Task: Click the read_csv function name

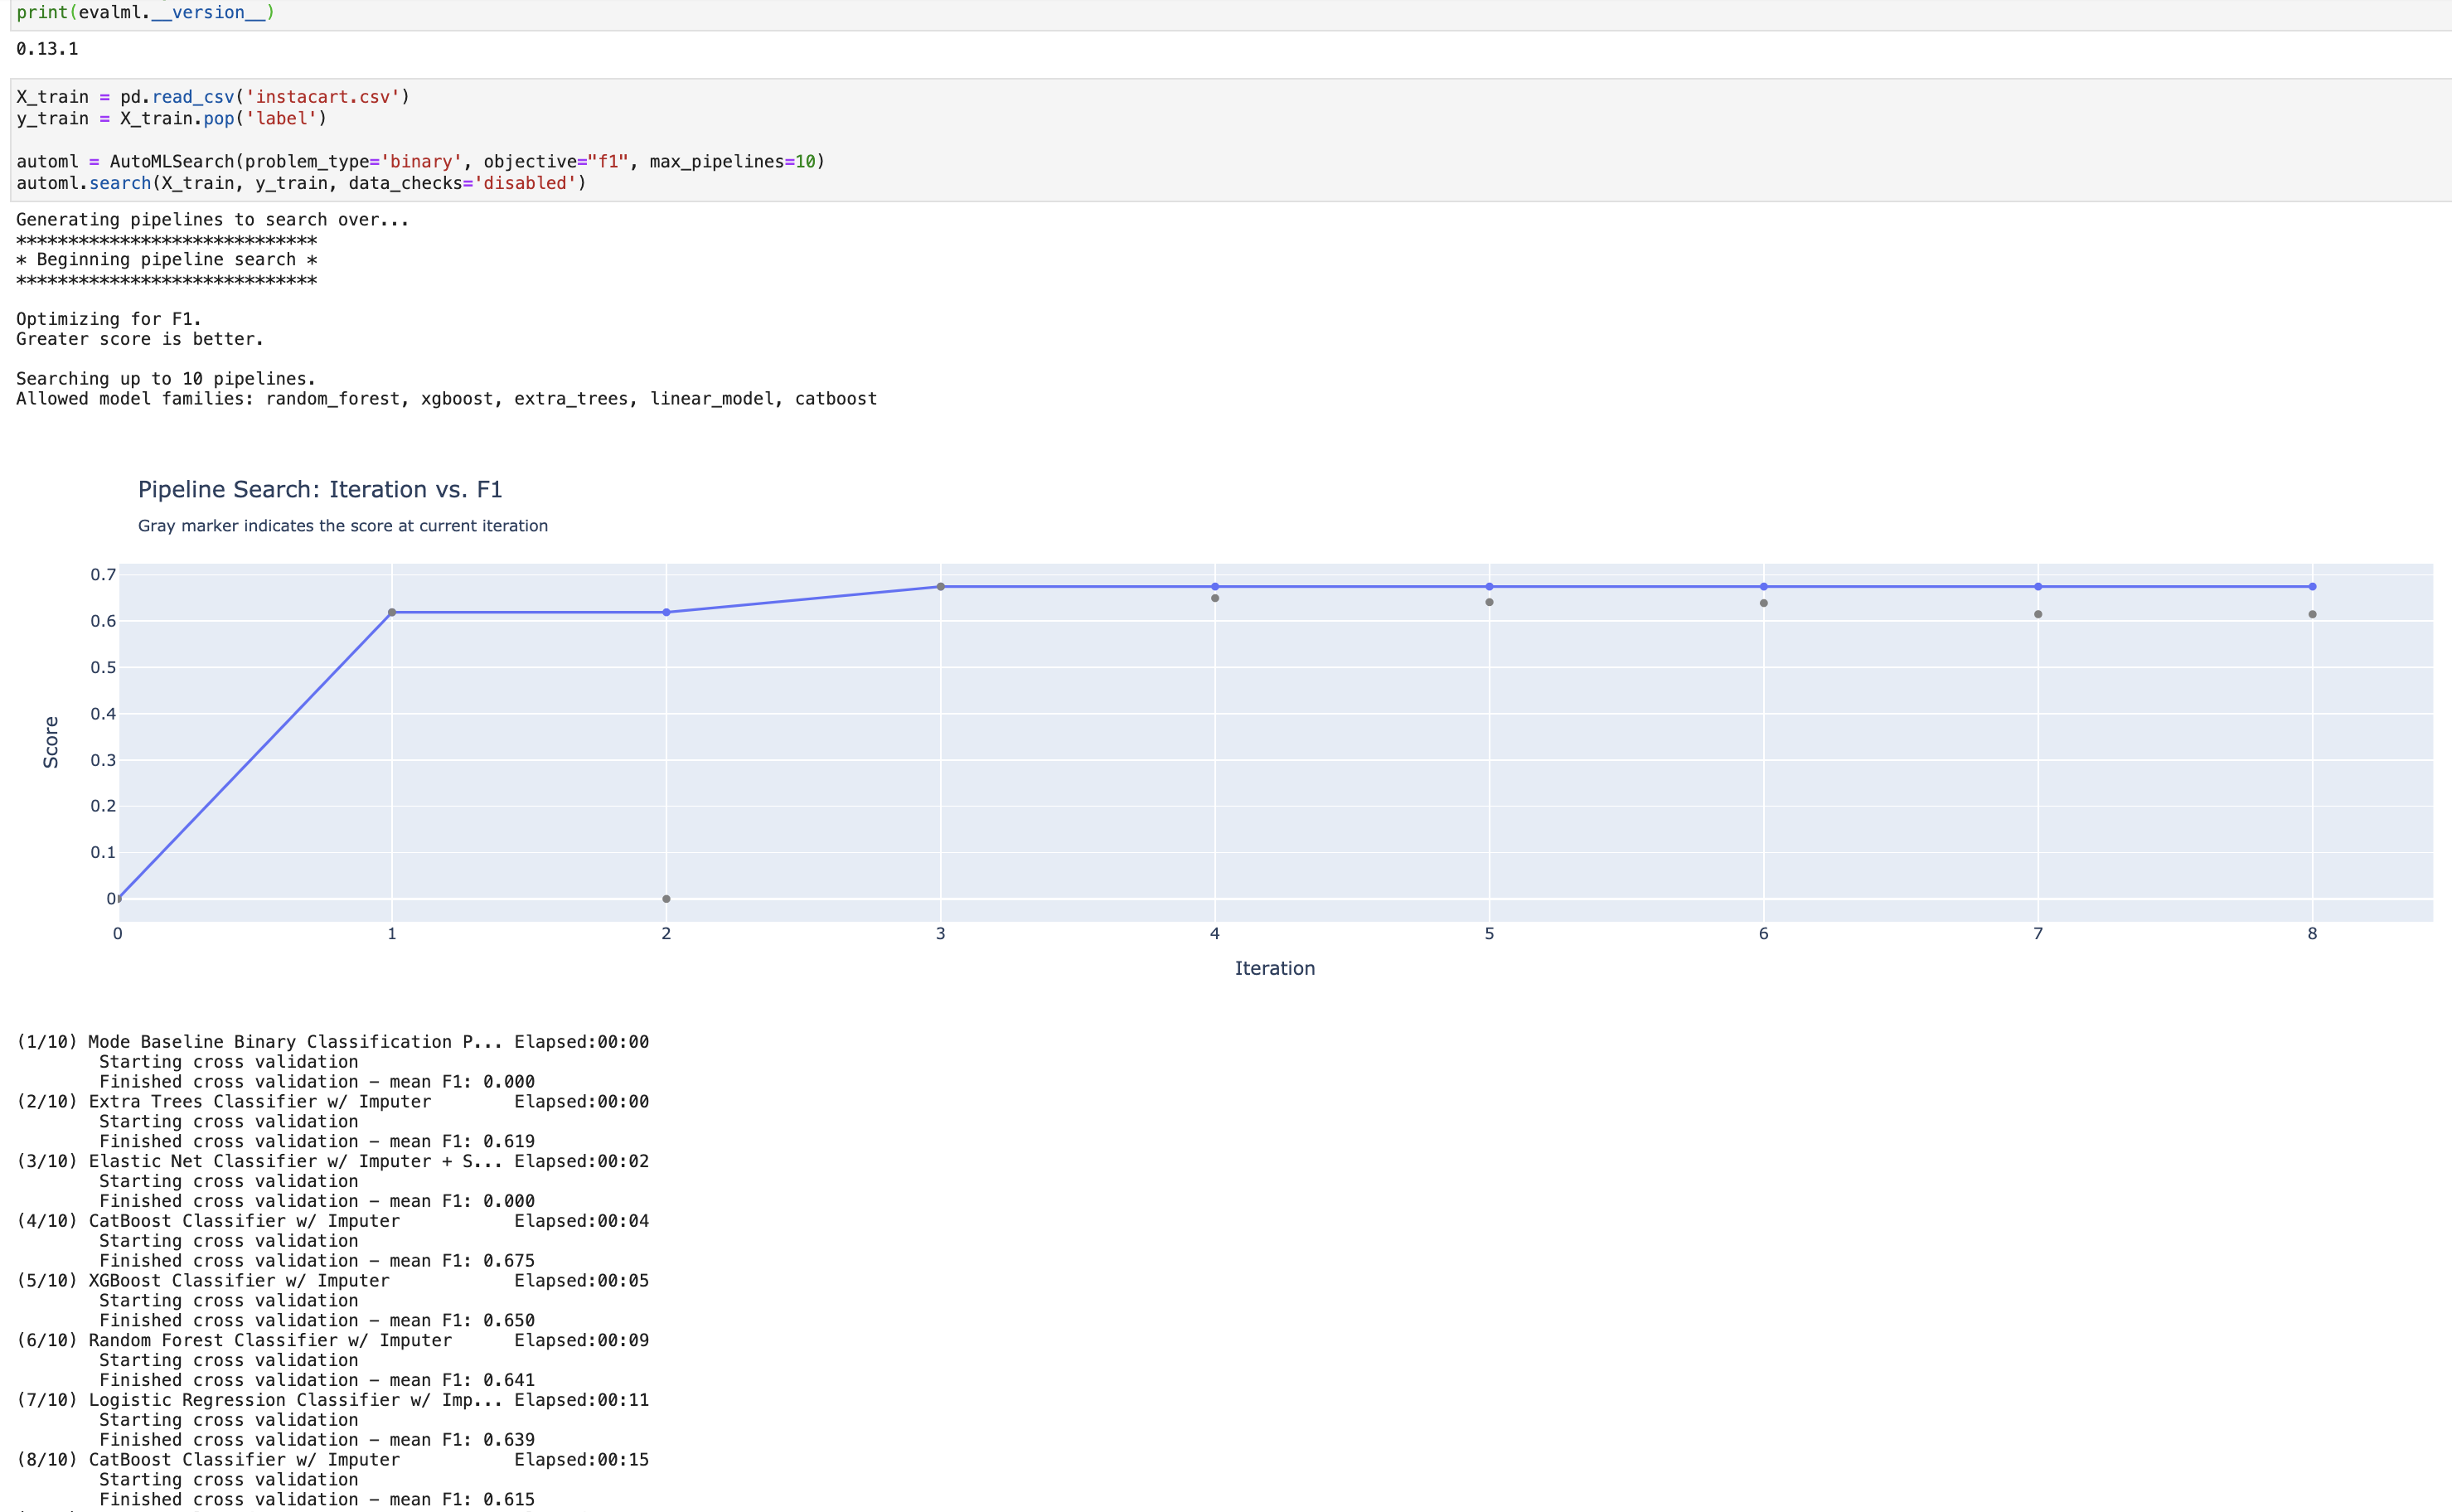Action: pos(196,96)
